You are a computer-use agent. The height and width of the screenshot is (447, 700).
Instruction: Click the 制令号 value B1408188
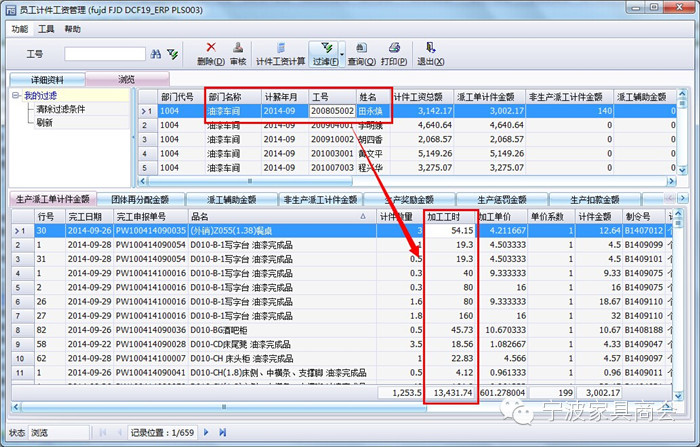coord(643,330)
